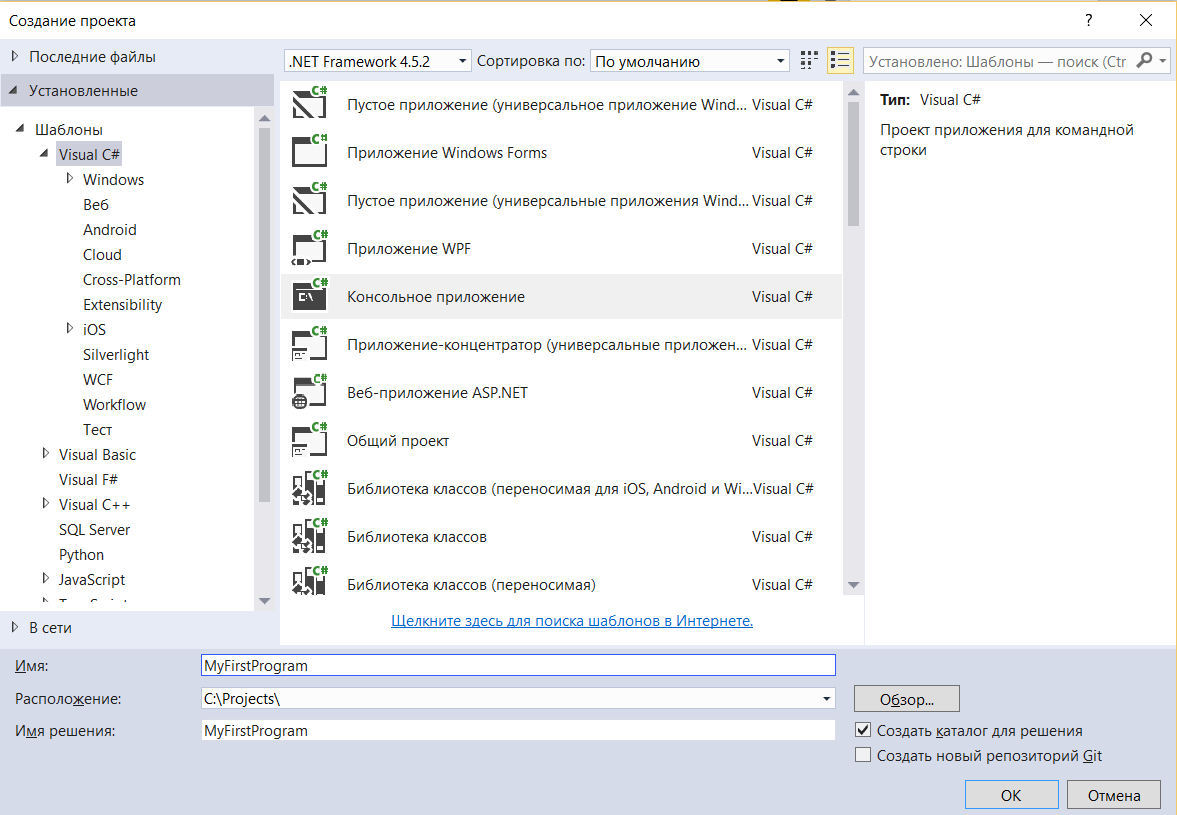Click the template list scroll-down arrow
Screen dimensions: 1177x815
click(x=853, y=585)
